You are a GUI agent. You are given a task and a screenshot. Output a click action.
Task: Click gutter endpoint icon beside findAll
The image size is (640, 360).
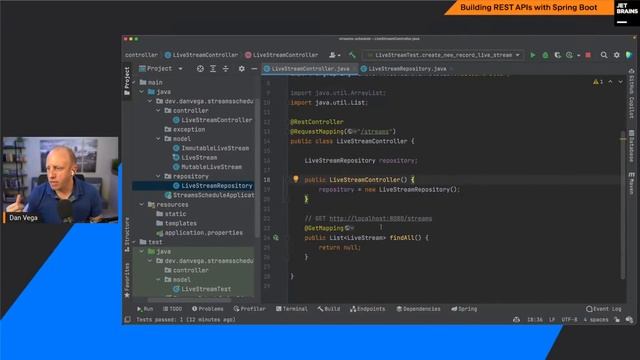276,238
